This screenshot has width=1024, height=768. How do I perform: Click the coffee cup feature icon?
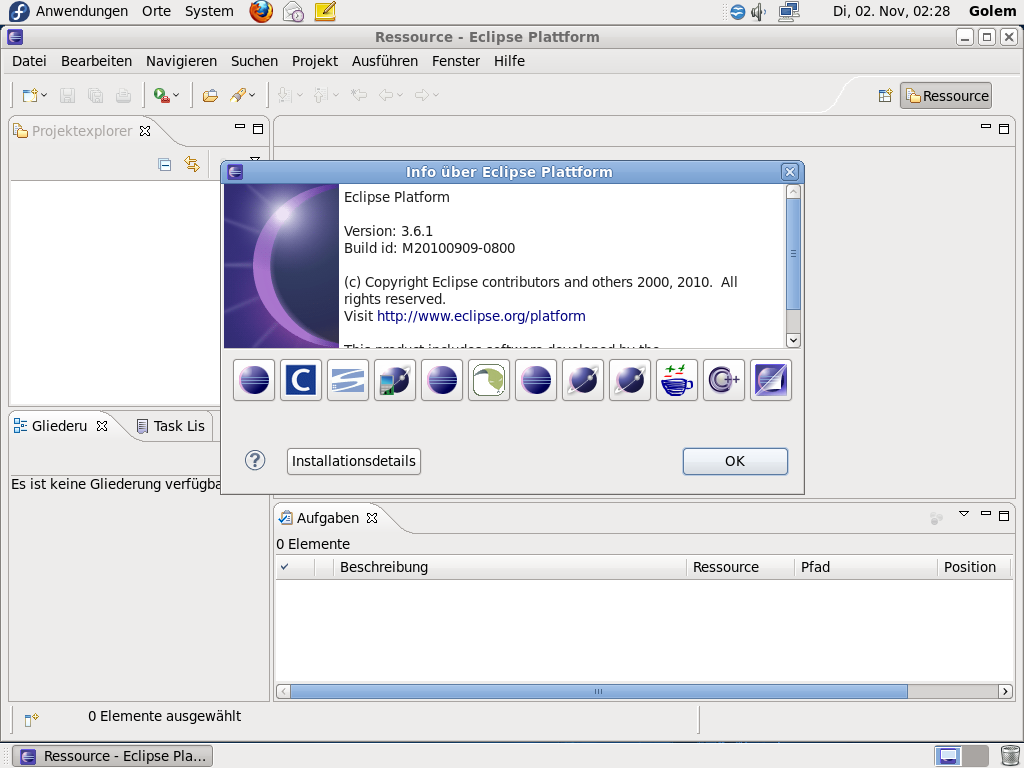[677, 380]
